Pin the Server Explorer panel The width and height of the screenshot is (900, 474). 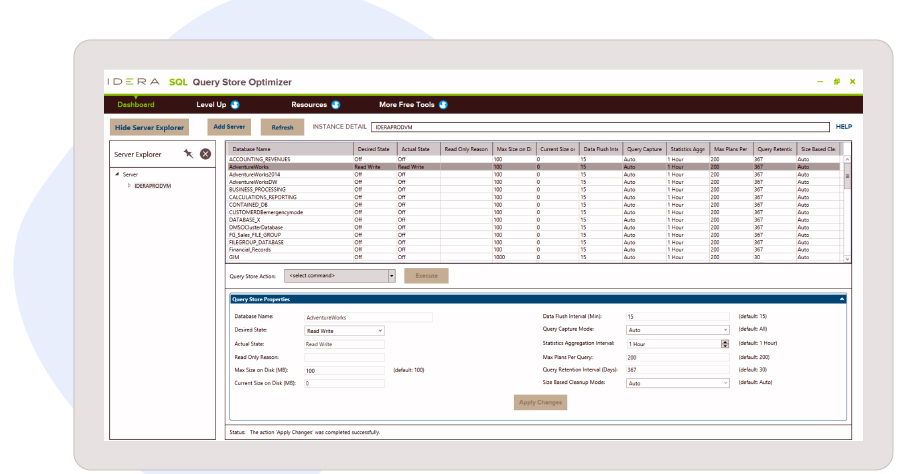point(188,153)
